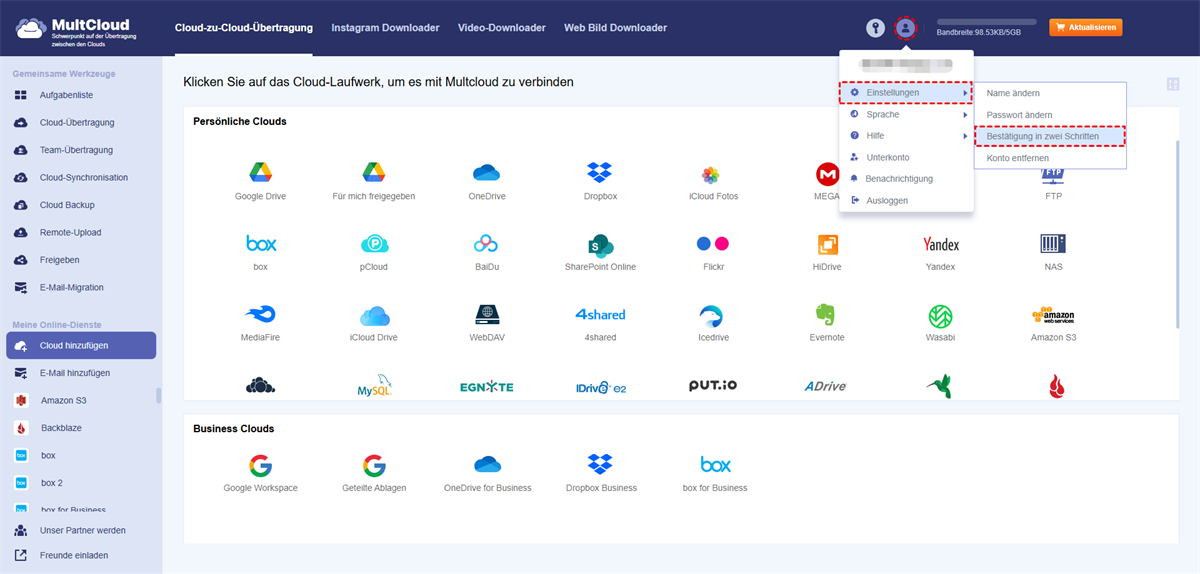Screen dimensions: 1200x574
Task: Choose the Flickr icon
Action: (x=713, y=243)
